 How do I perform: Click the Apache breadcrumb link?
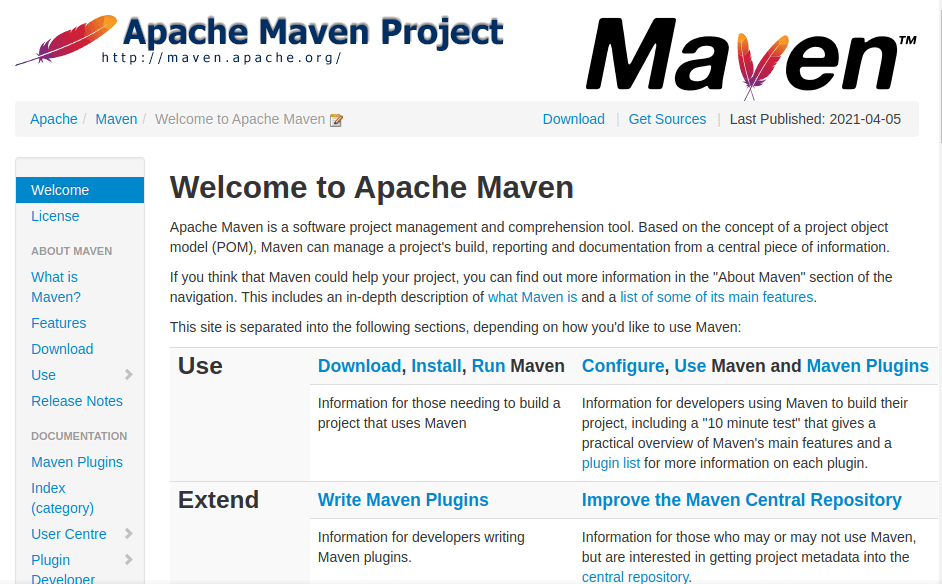coord(54,119)
